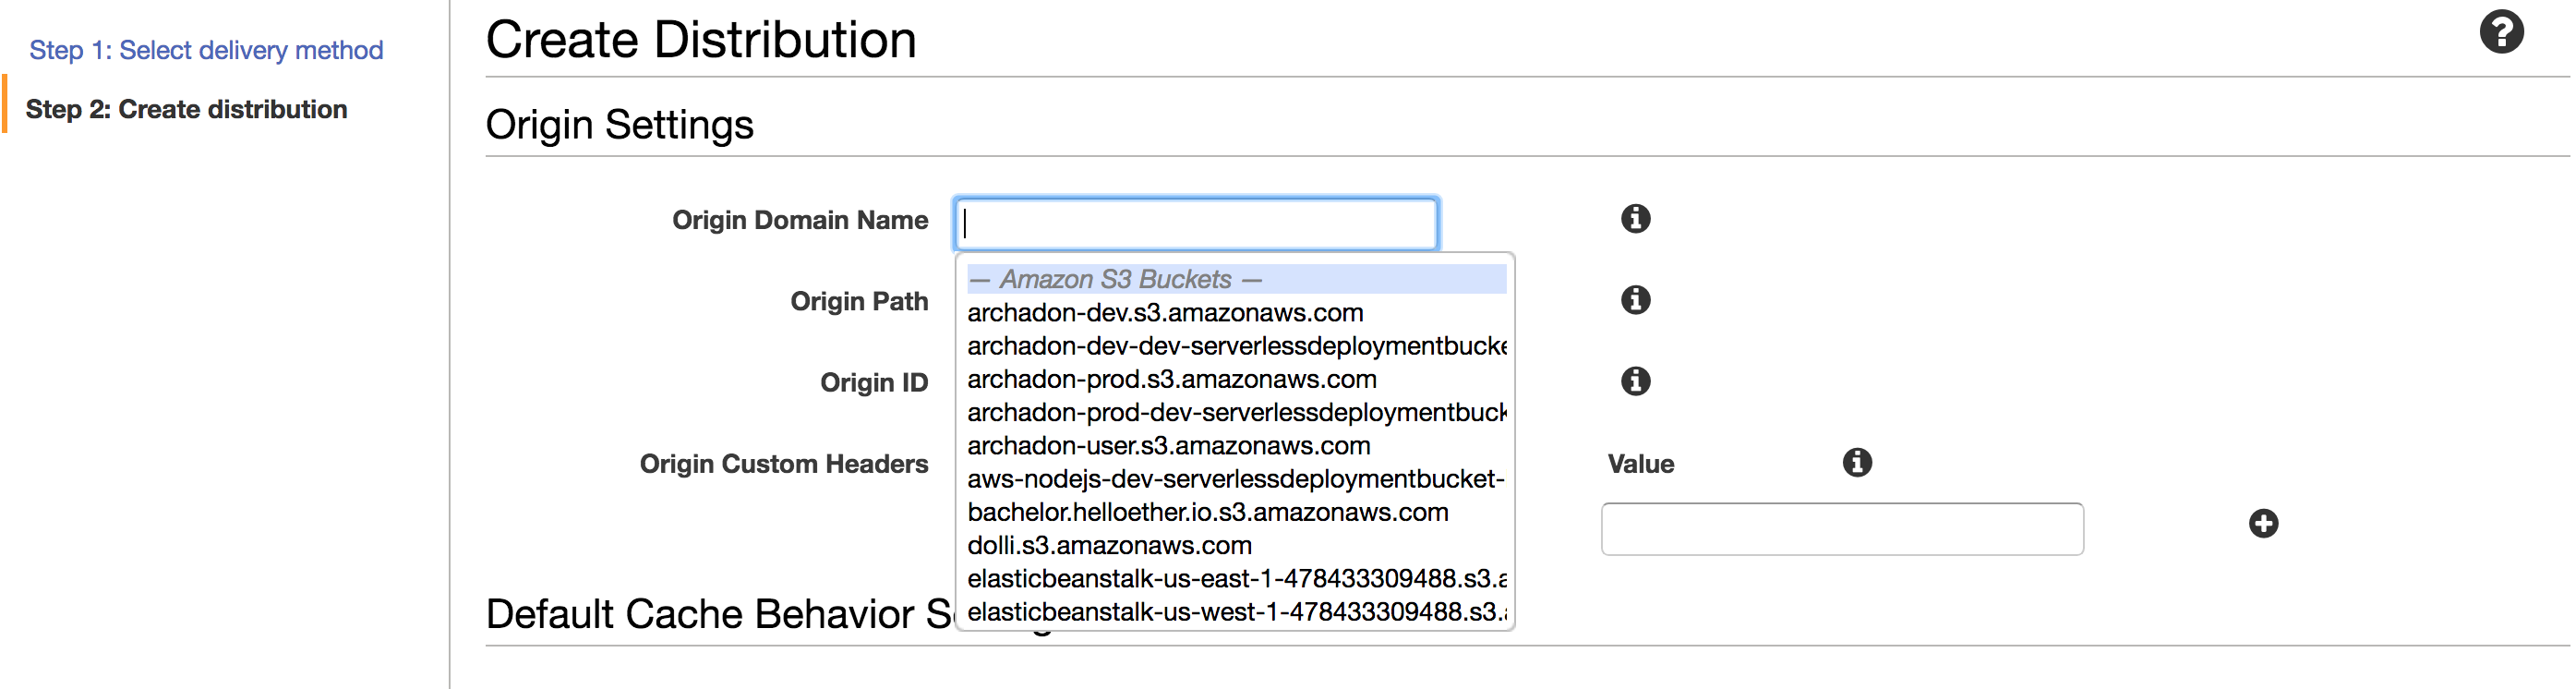Select archadon-dev-dev-serverlessdeploymentbucket option
The height and width of the screenshot is (689, 2576).
coord(1236,346)
